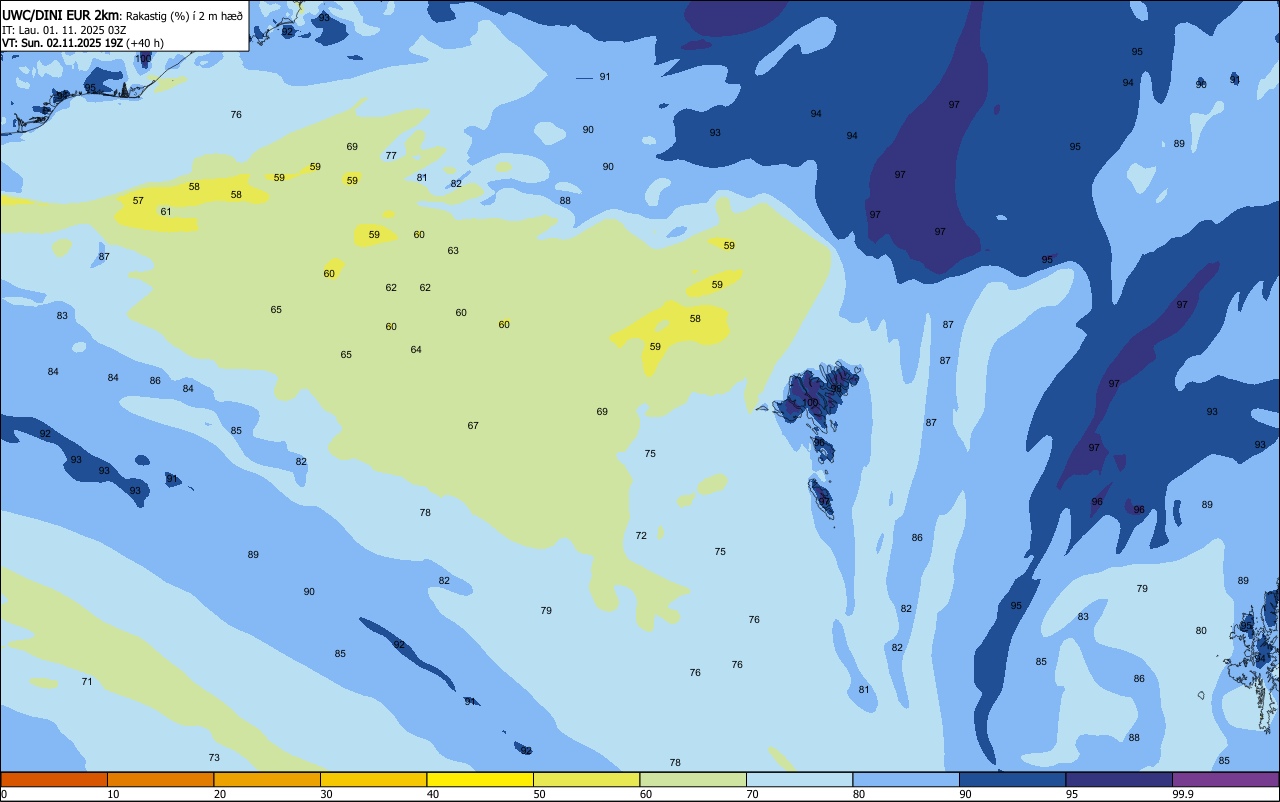Choose the 30–40 golden legend segment

click(373, 779)
